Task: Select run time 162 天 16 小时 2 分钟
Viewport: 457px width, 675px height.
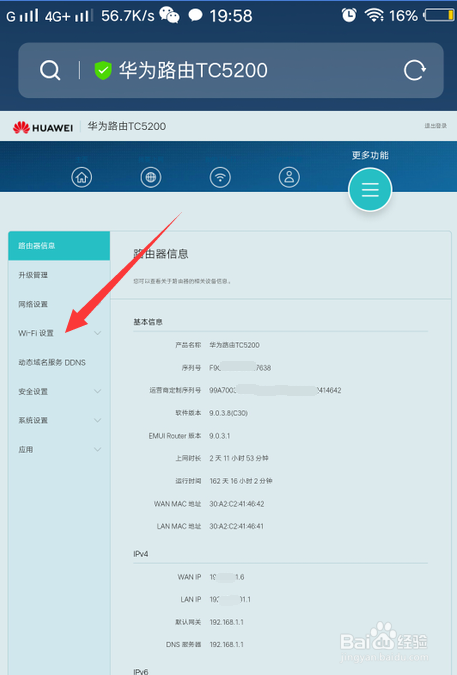Action: [241, 481]
